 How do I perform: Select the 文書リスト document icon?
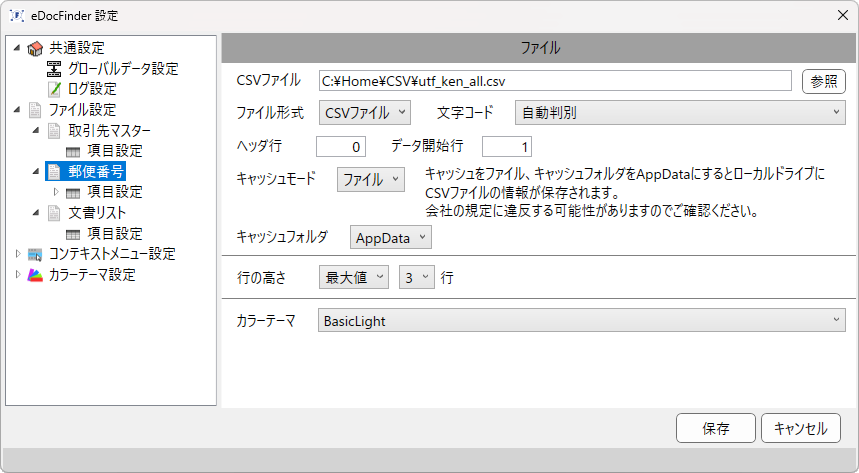click(x=54, y=213)
